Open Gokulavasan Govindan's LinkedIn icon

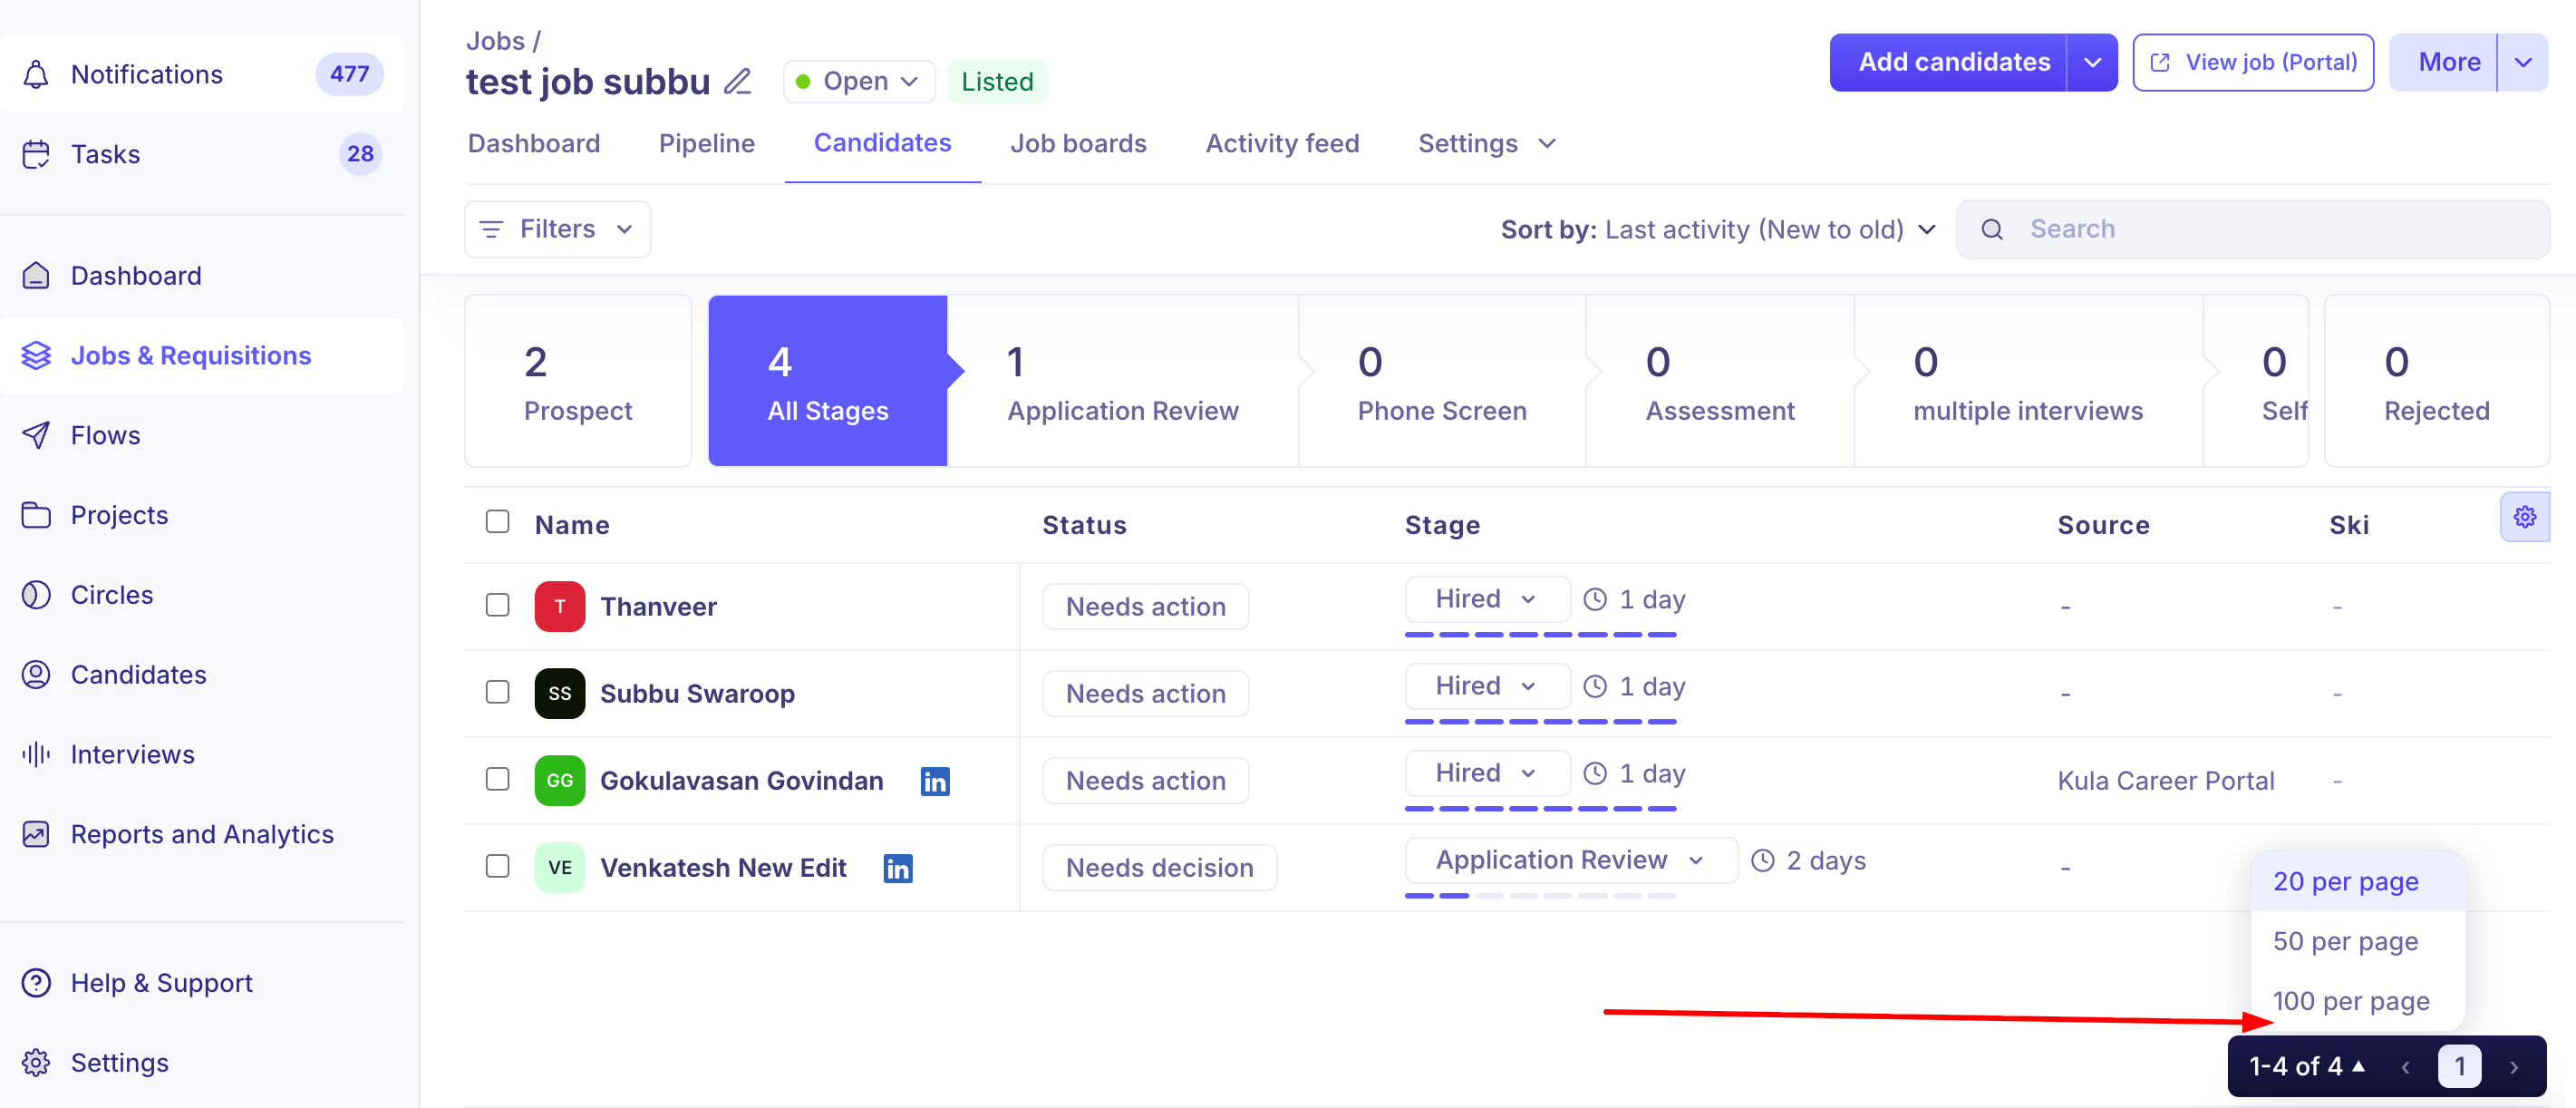point(935,781)
